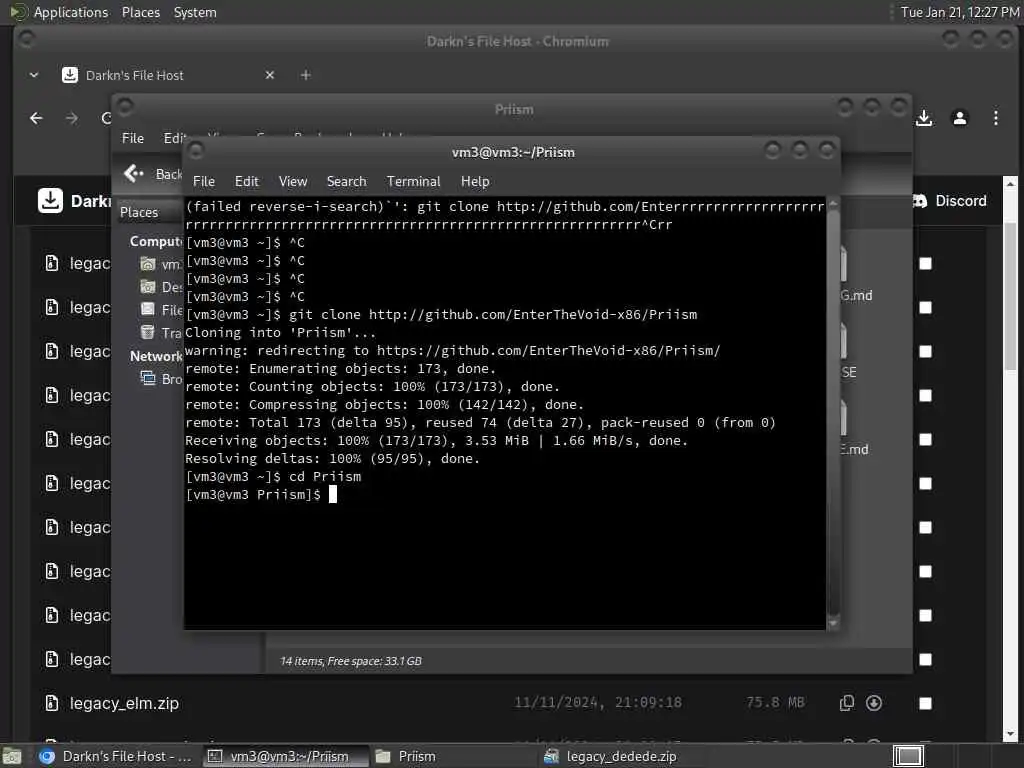Image resolution: width=1024 pixels, height=768 pixels.
Task: Open File menu in Priism file manager
Action: pos(133,138)
